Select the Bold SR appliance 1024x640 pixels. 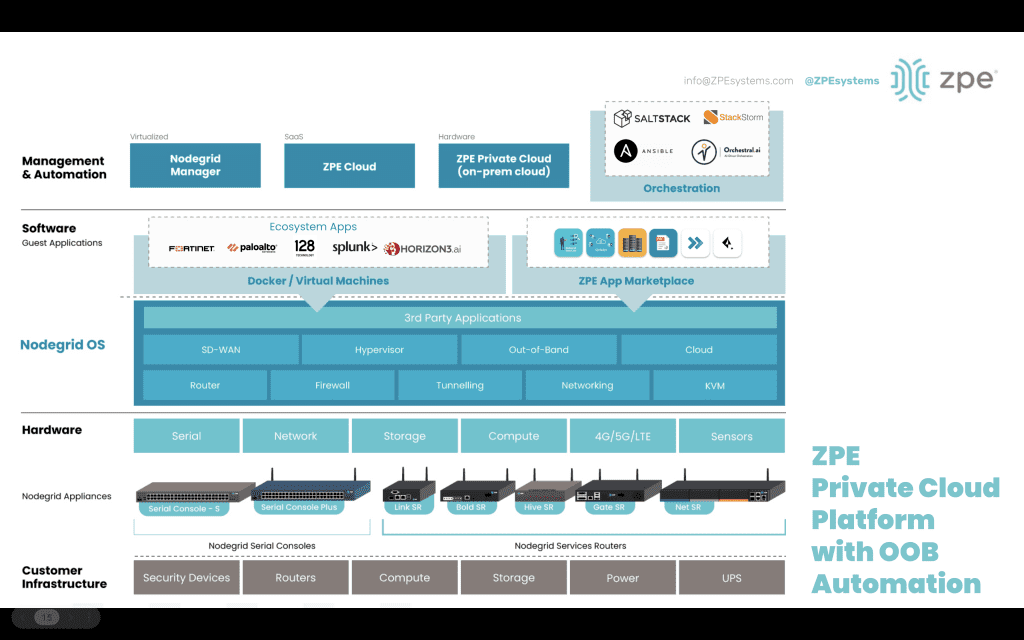(x=477, y=493)
